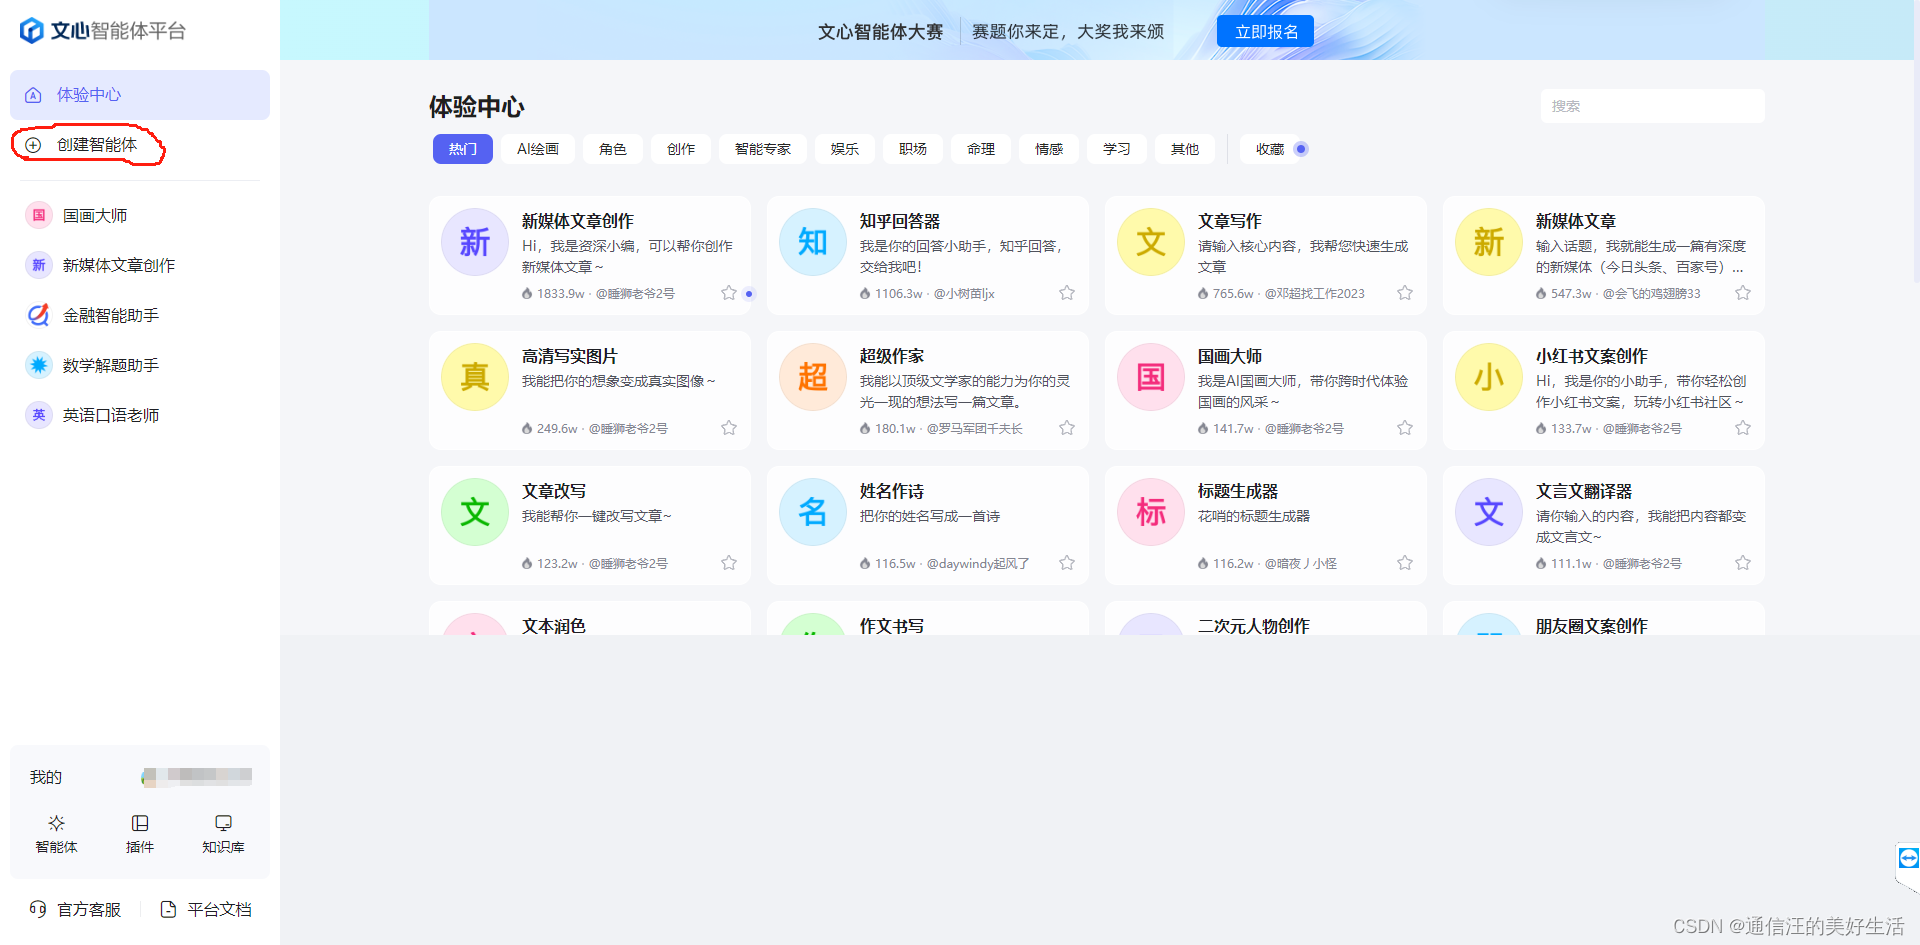Toggle favorite star on 文章写作 card

[1405, 293]
